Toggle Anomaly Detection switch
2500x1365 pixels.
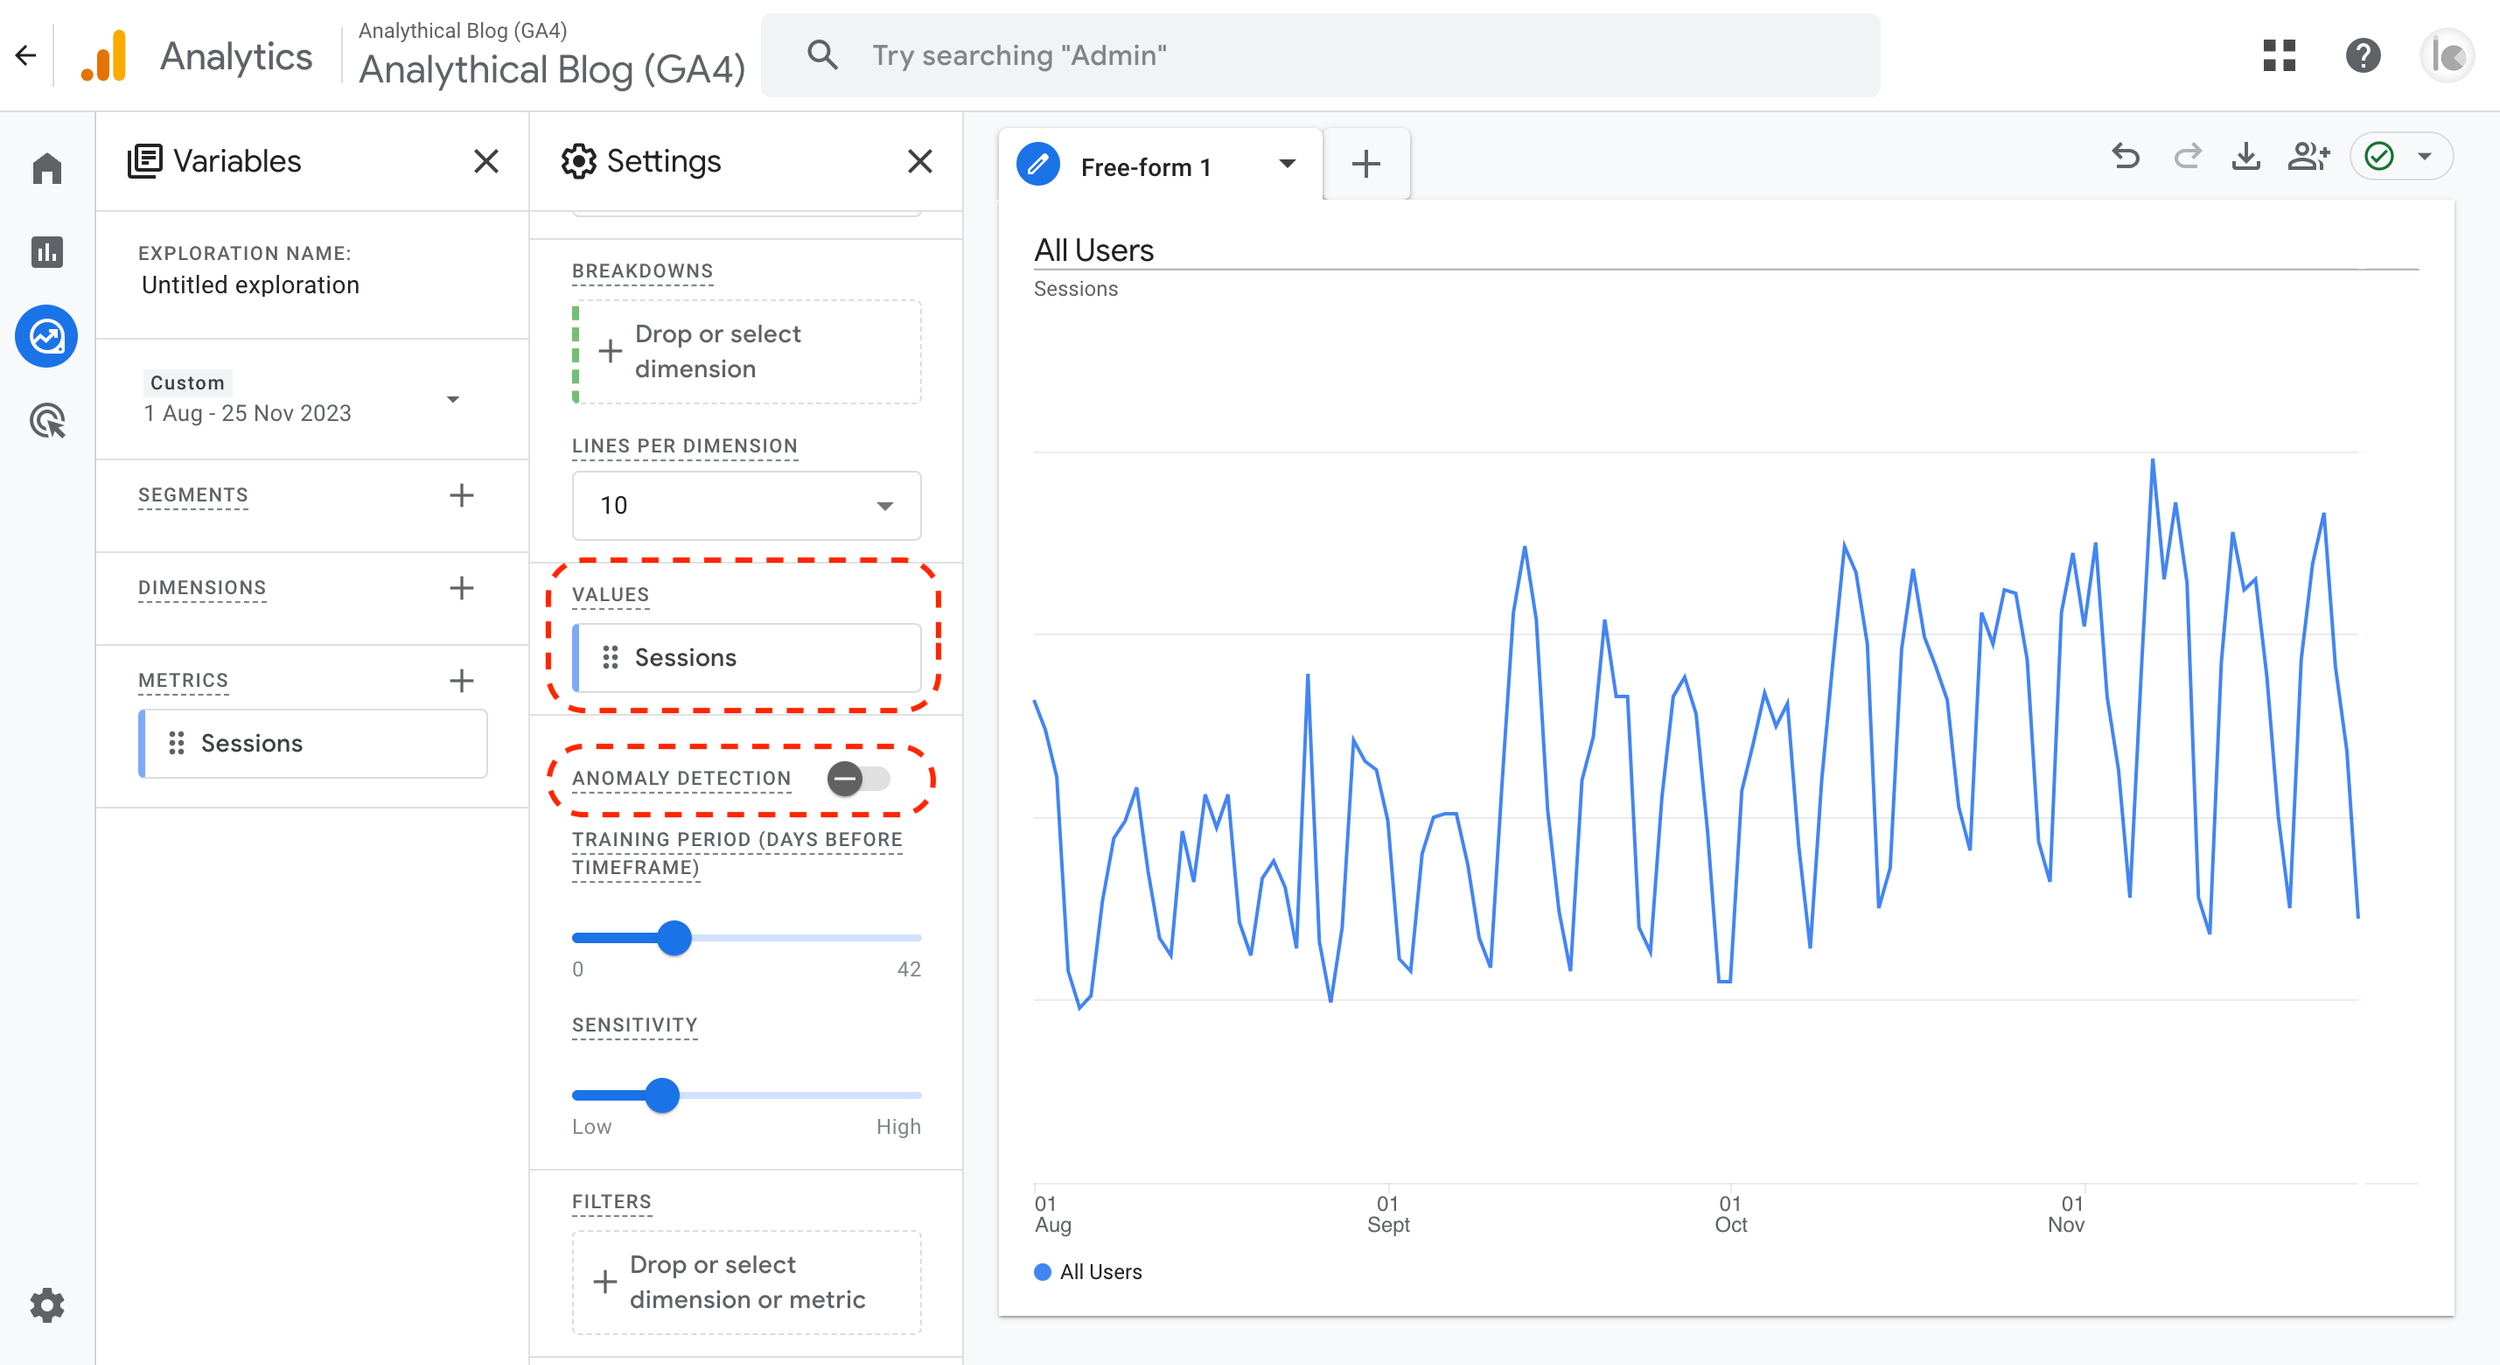coord(858,778)
